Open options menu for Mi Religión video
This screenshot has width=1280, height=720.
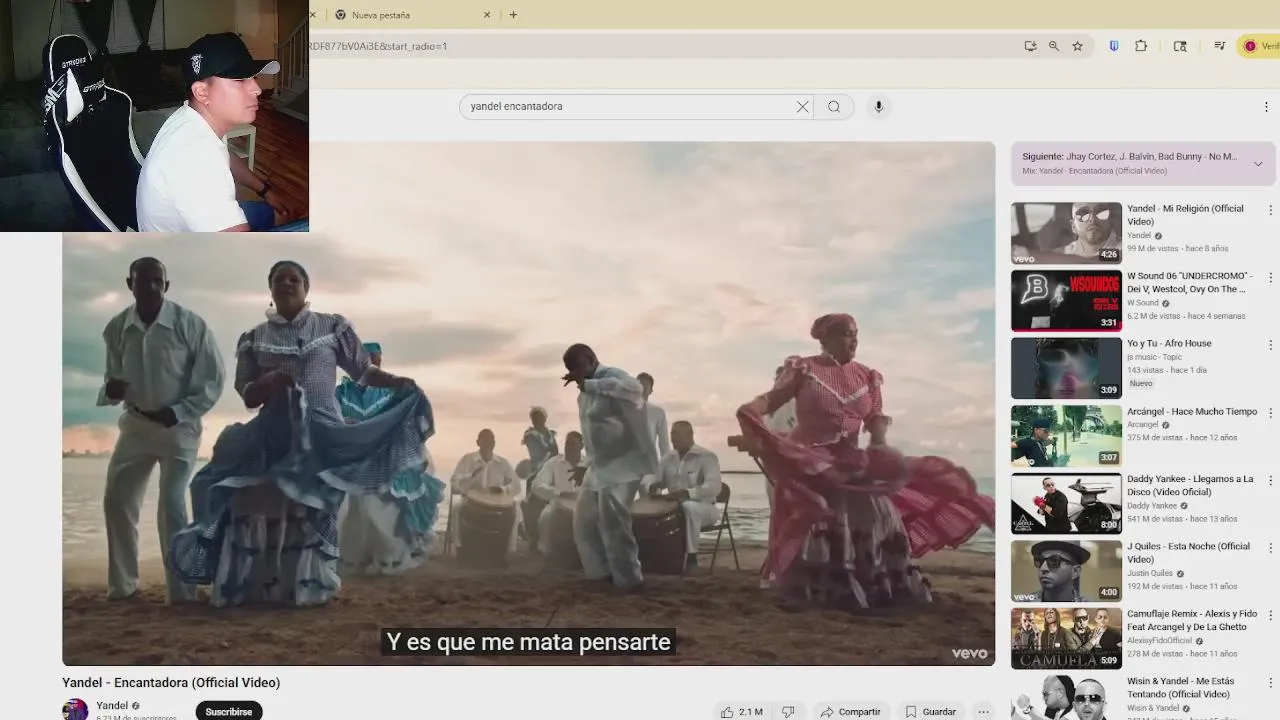pos(1271,210)
